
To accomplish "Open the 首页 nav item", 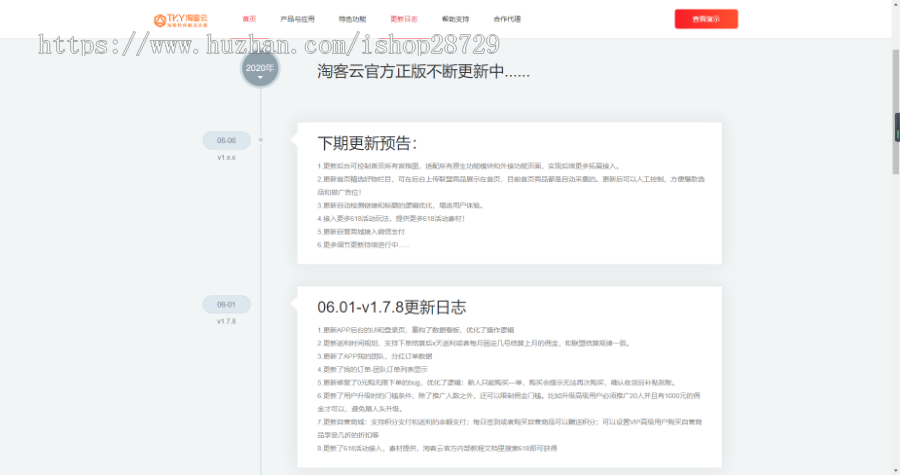I will (249, 19).
